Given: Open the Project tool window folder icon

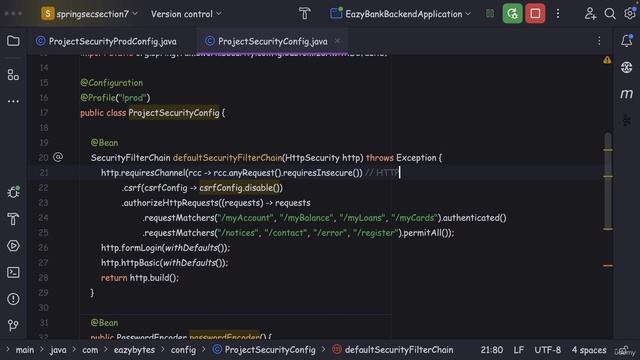Looking at the screenshot, I should 13,41.
